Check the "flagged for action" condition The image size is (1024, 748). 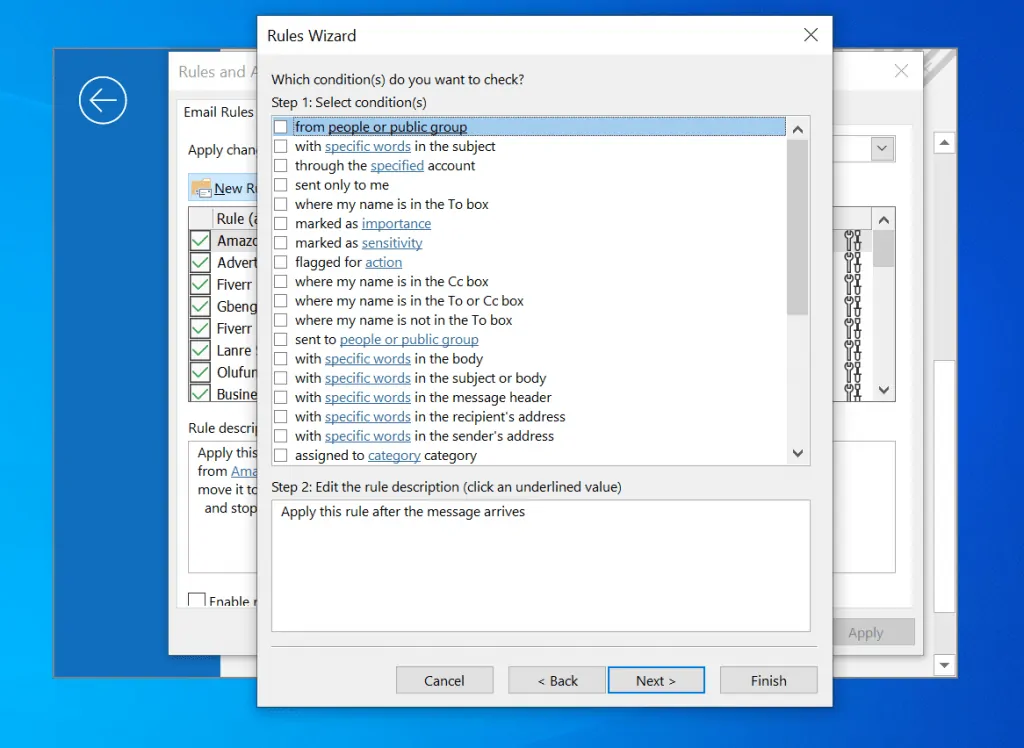click(x=281, y=261)
